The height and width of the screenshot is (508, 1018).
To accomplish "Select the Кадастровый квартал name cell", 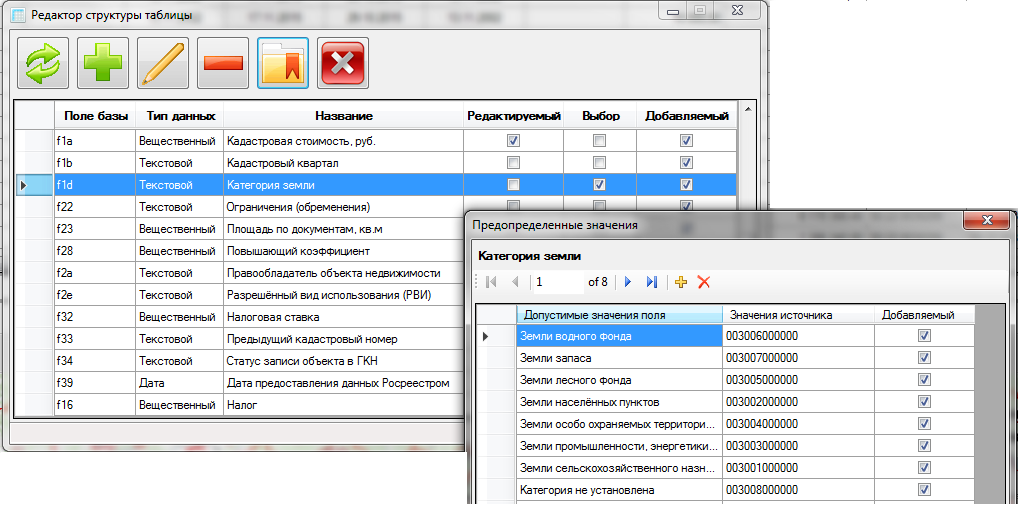I will click(x=343, y=162).
